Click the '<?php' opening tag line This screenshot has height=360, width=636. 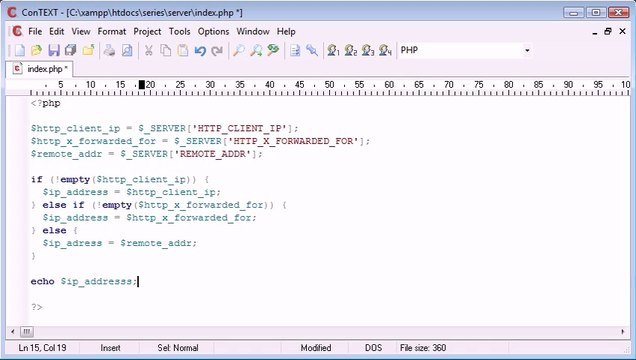(45, 103)
